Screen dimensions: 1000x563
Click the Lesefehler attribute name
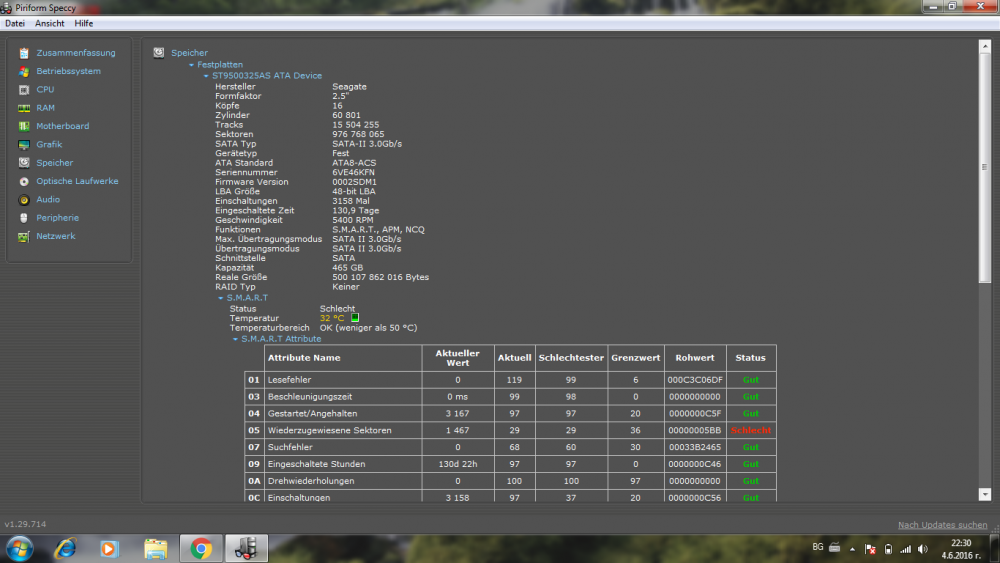[x=290, y=380]
